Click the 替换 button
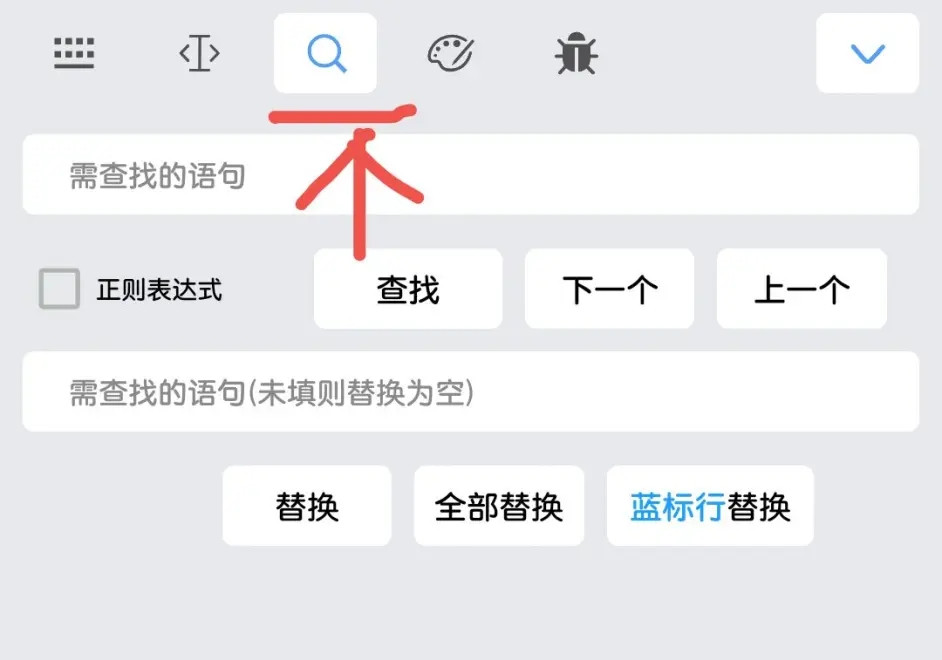 (307, 506)
